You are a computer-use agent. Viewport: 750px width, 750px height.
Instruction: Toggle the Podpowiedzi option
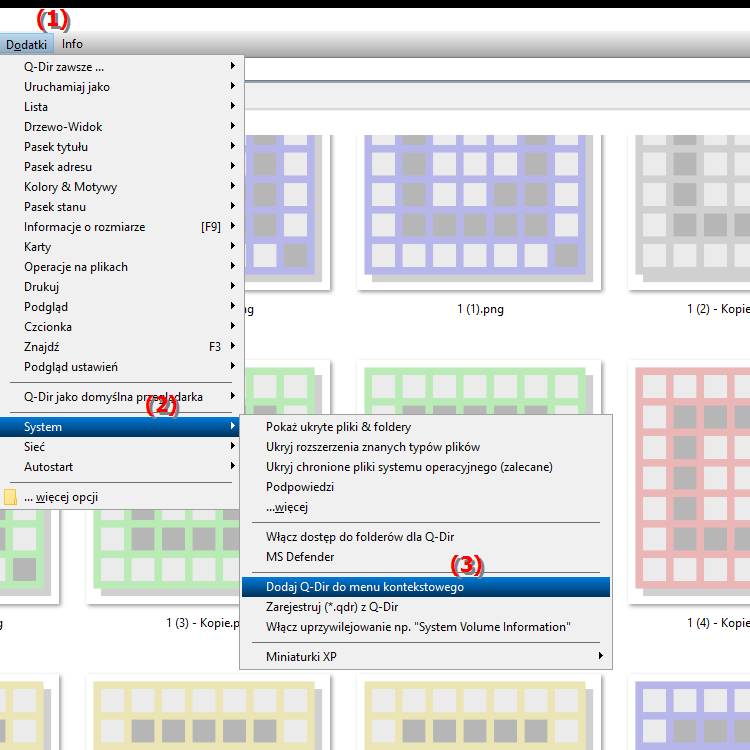click(426, 487)
